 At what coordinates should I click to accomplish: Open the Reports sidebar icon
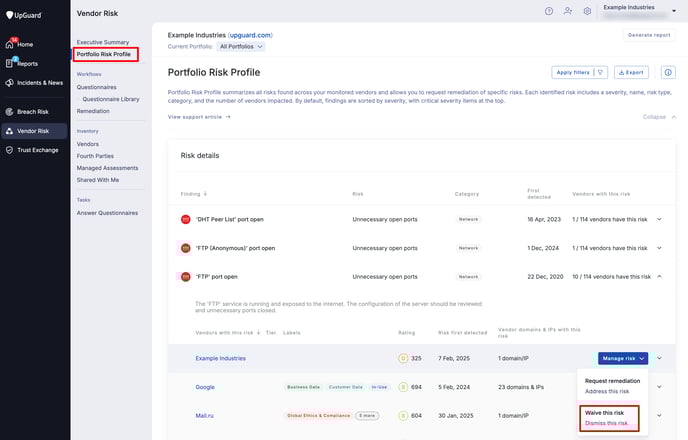[9, 63]
